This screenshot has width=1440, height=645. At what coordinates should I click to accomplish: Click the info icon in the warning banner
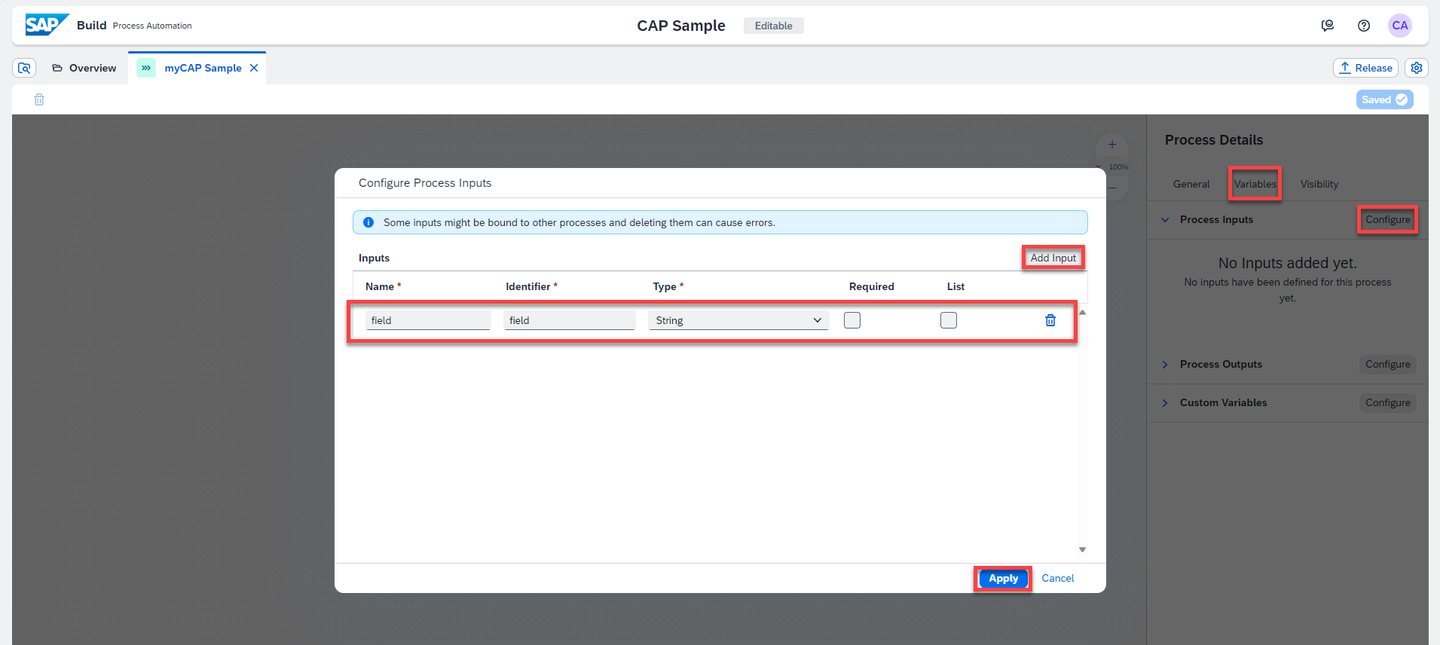[368, 222]
